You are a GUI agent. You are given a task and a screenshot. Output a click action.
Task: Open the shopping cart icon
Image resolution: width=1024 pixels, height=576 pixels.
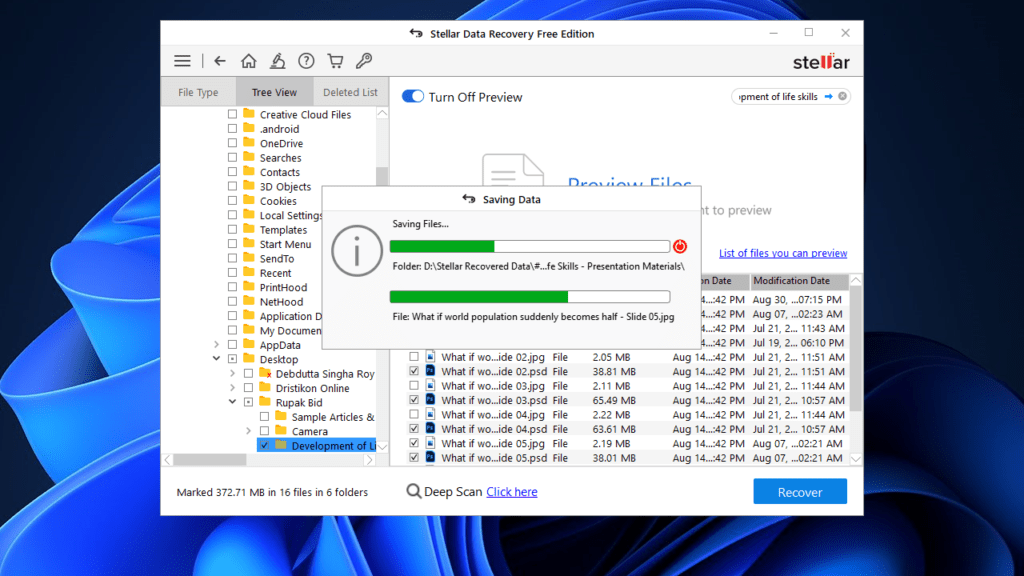coord(335,61)
